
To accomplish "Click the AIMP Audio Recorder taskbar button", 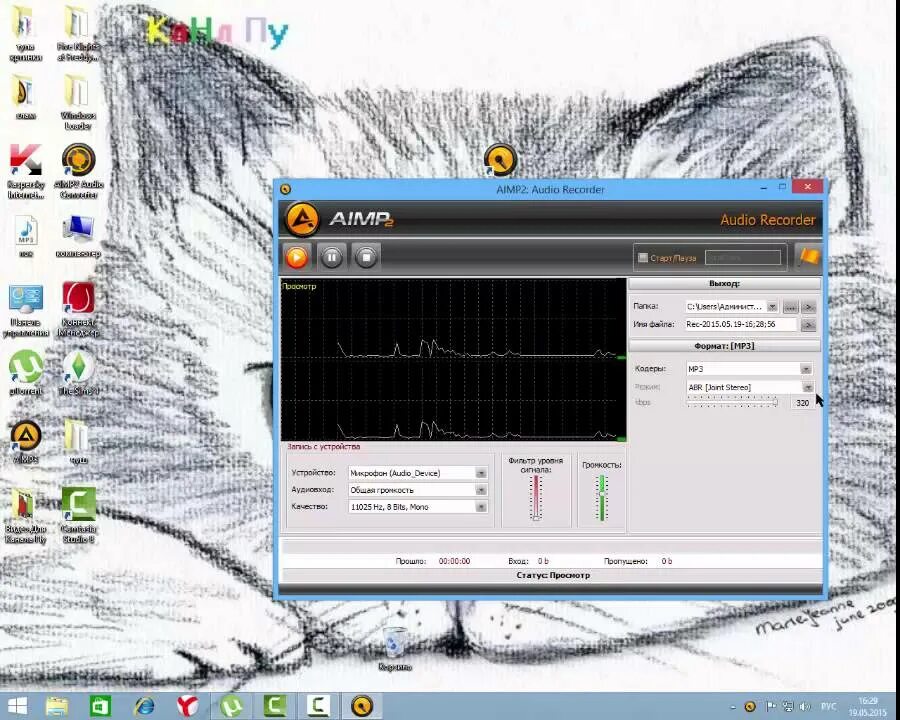I will 362,706.
